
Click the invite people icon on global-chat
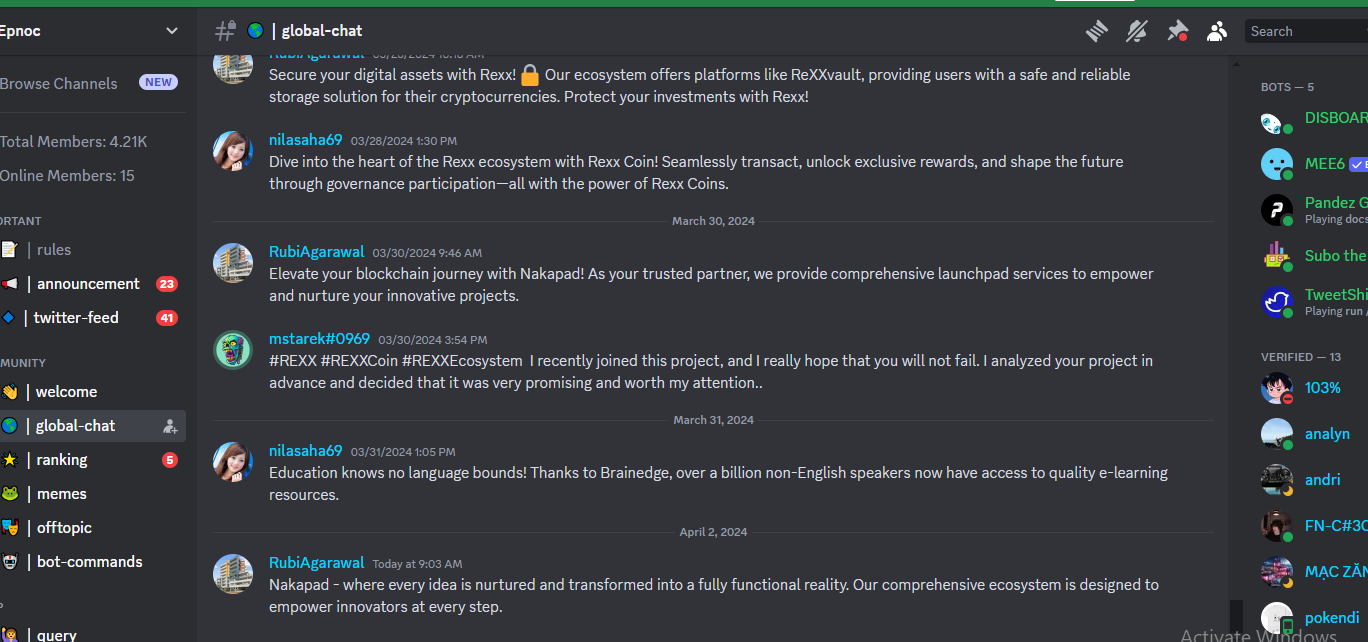pos(170,426)
